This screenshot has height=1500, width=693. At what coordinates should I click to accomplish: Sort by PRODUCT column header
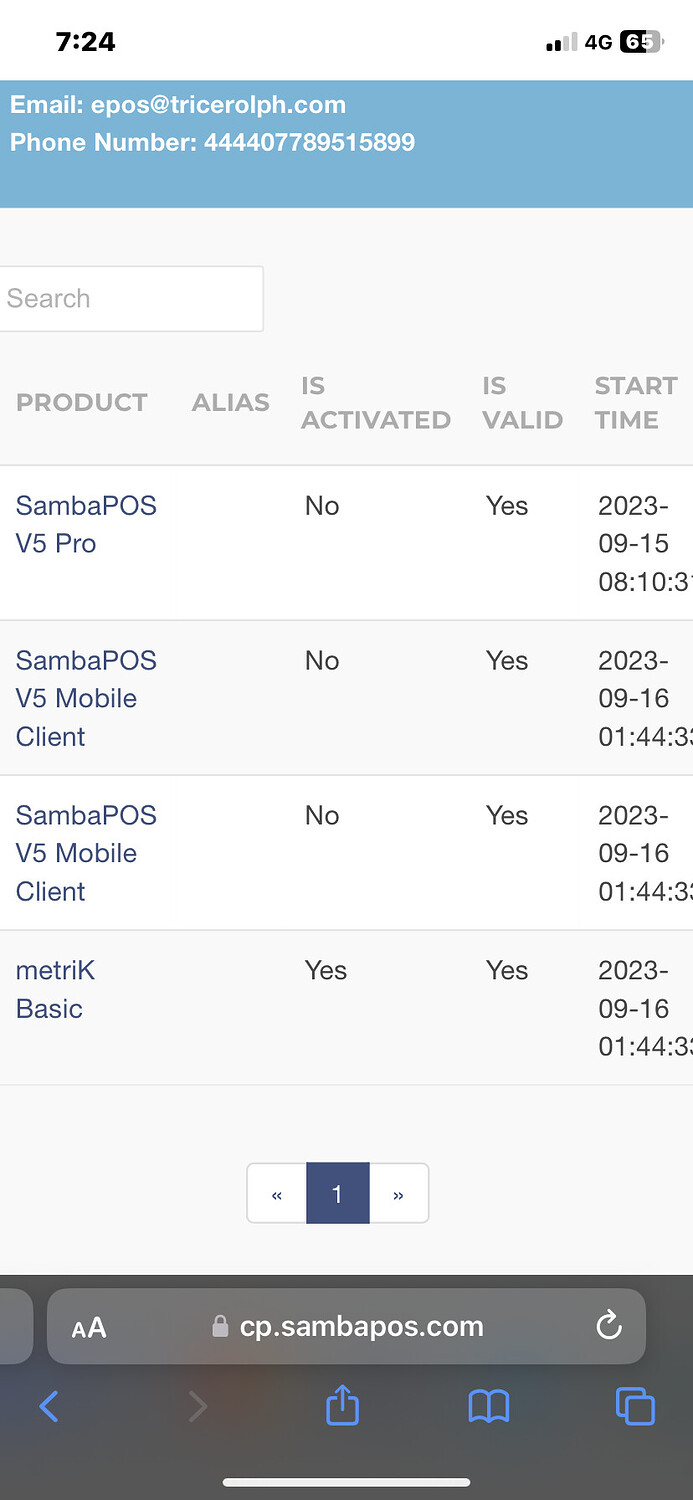82,403
